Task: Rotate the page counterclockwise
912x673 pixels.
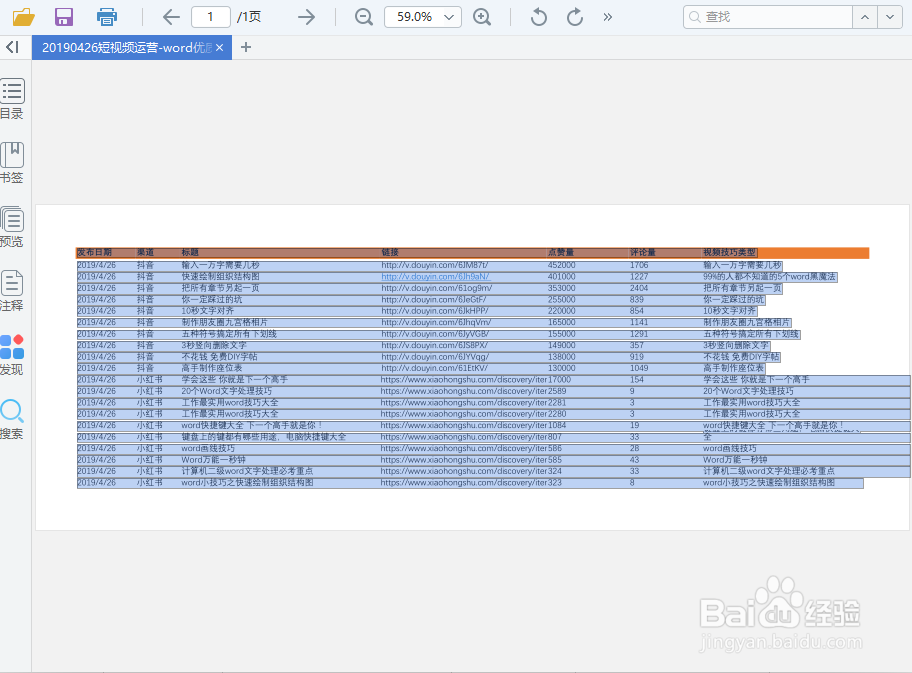Action: point(539,17)
